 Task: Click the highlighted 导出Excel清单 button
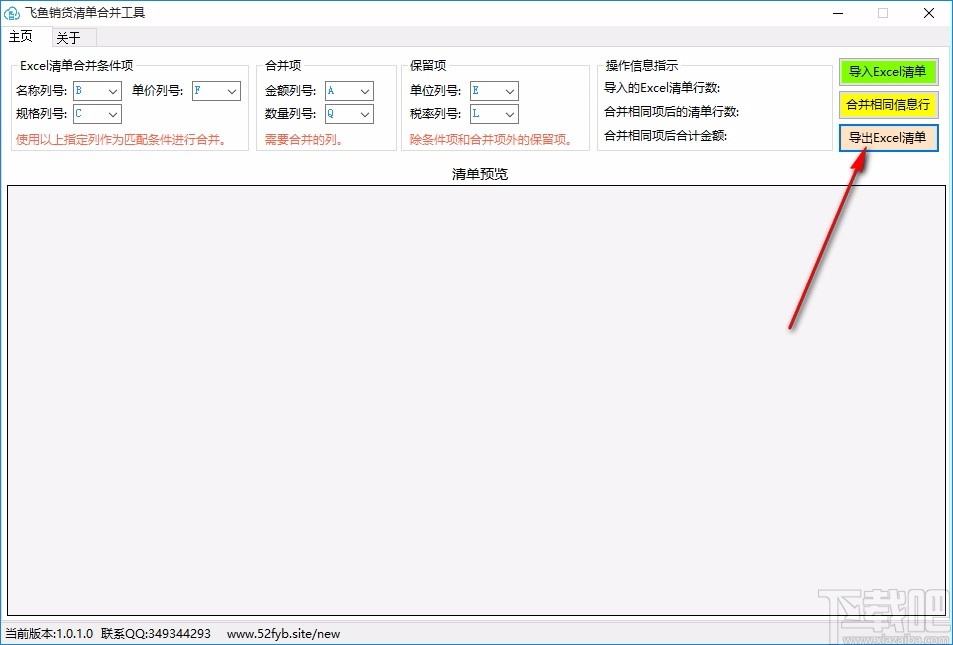887,137
